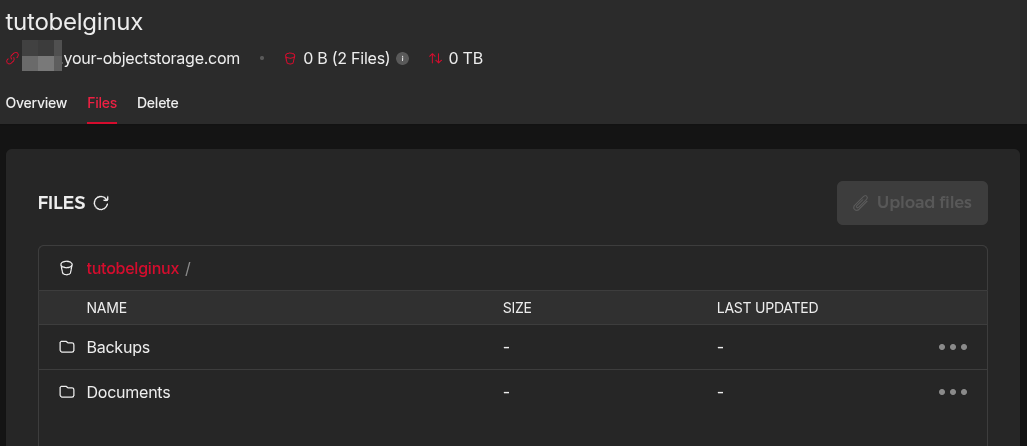Click the Upload files button
1027x446 pixels.
912,203
